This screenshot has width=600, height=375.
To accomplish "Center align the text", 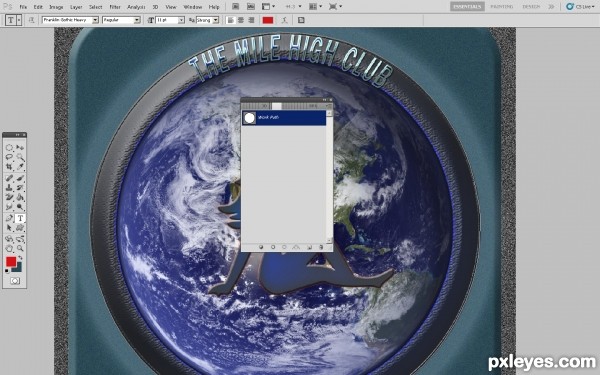I will 241,20.
